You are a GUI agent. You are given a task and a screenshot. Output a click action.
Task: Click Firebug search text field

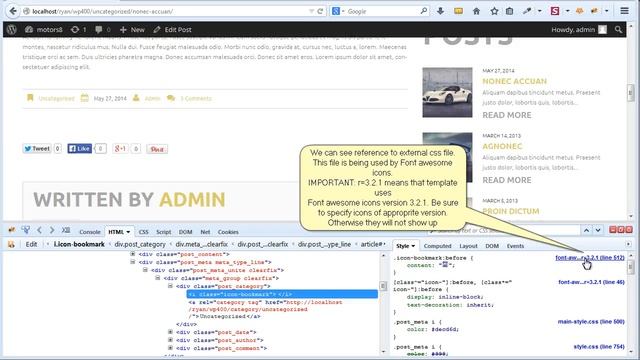click(503, 231)
